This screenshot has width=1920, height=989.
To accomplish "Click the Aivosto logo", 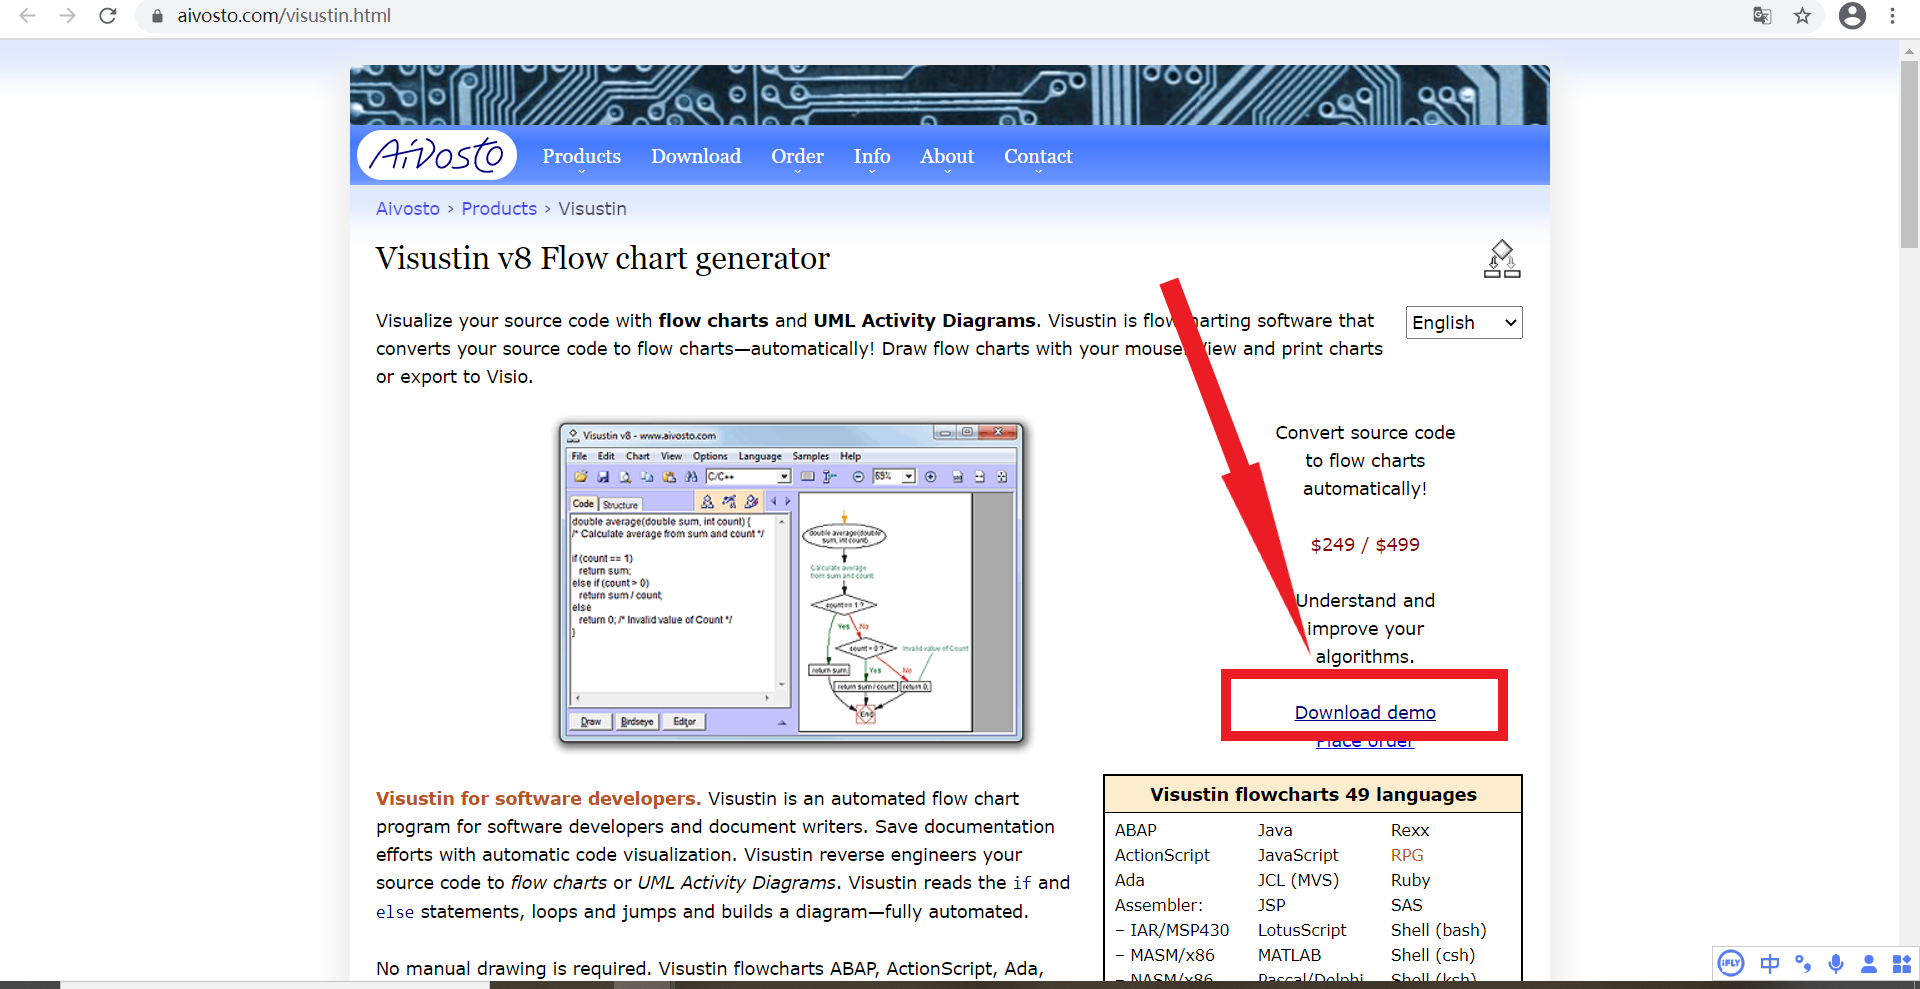I will point(437,155).
